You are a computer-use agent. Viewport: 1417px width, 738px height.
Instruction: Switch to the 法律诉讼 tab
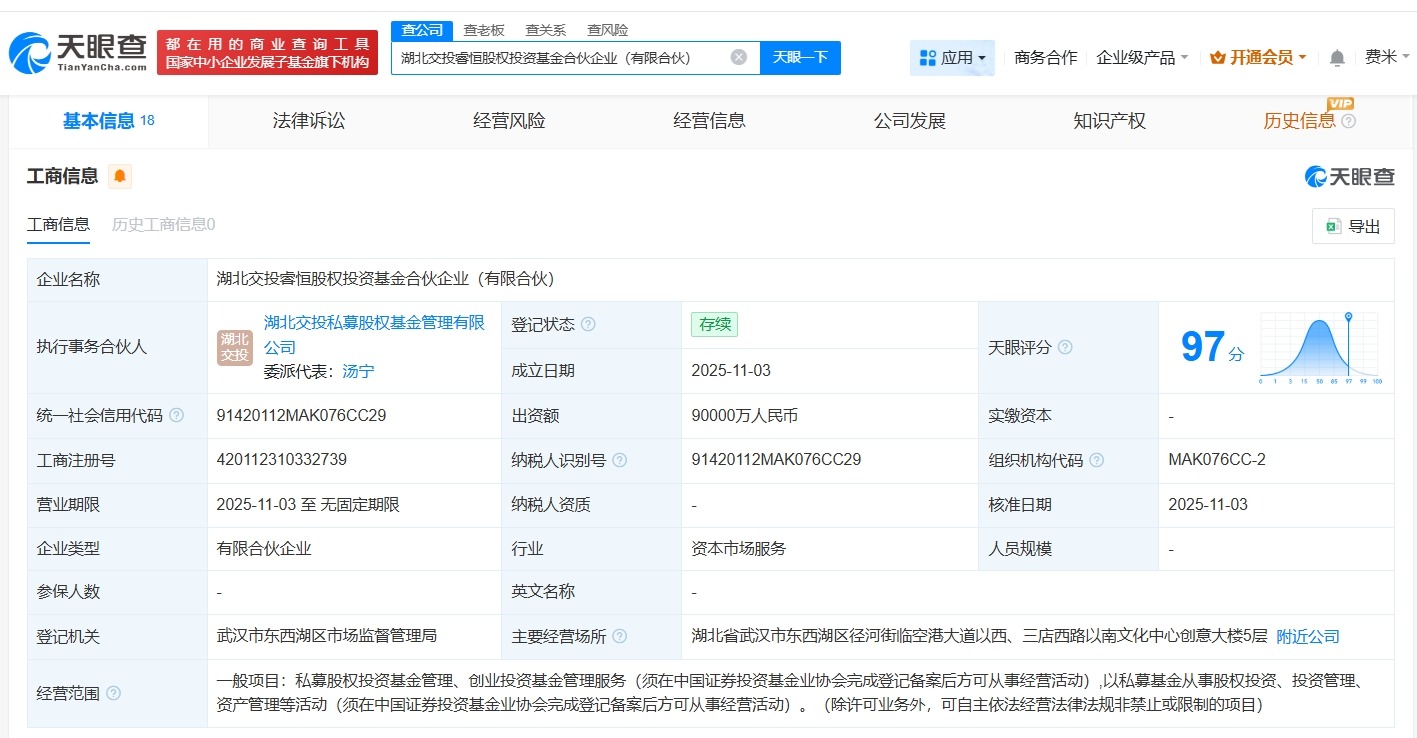tap(308, 120)
